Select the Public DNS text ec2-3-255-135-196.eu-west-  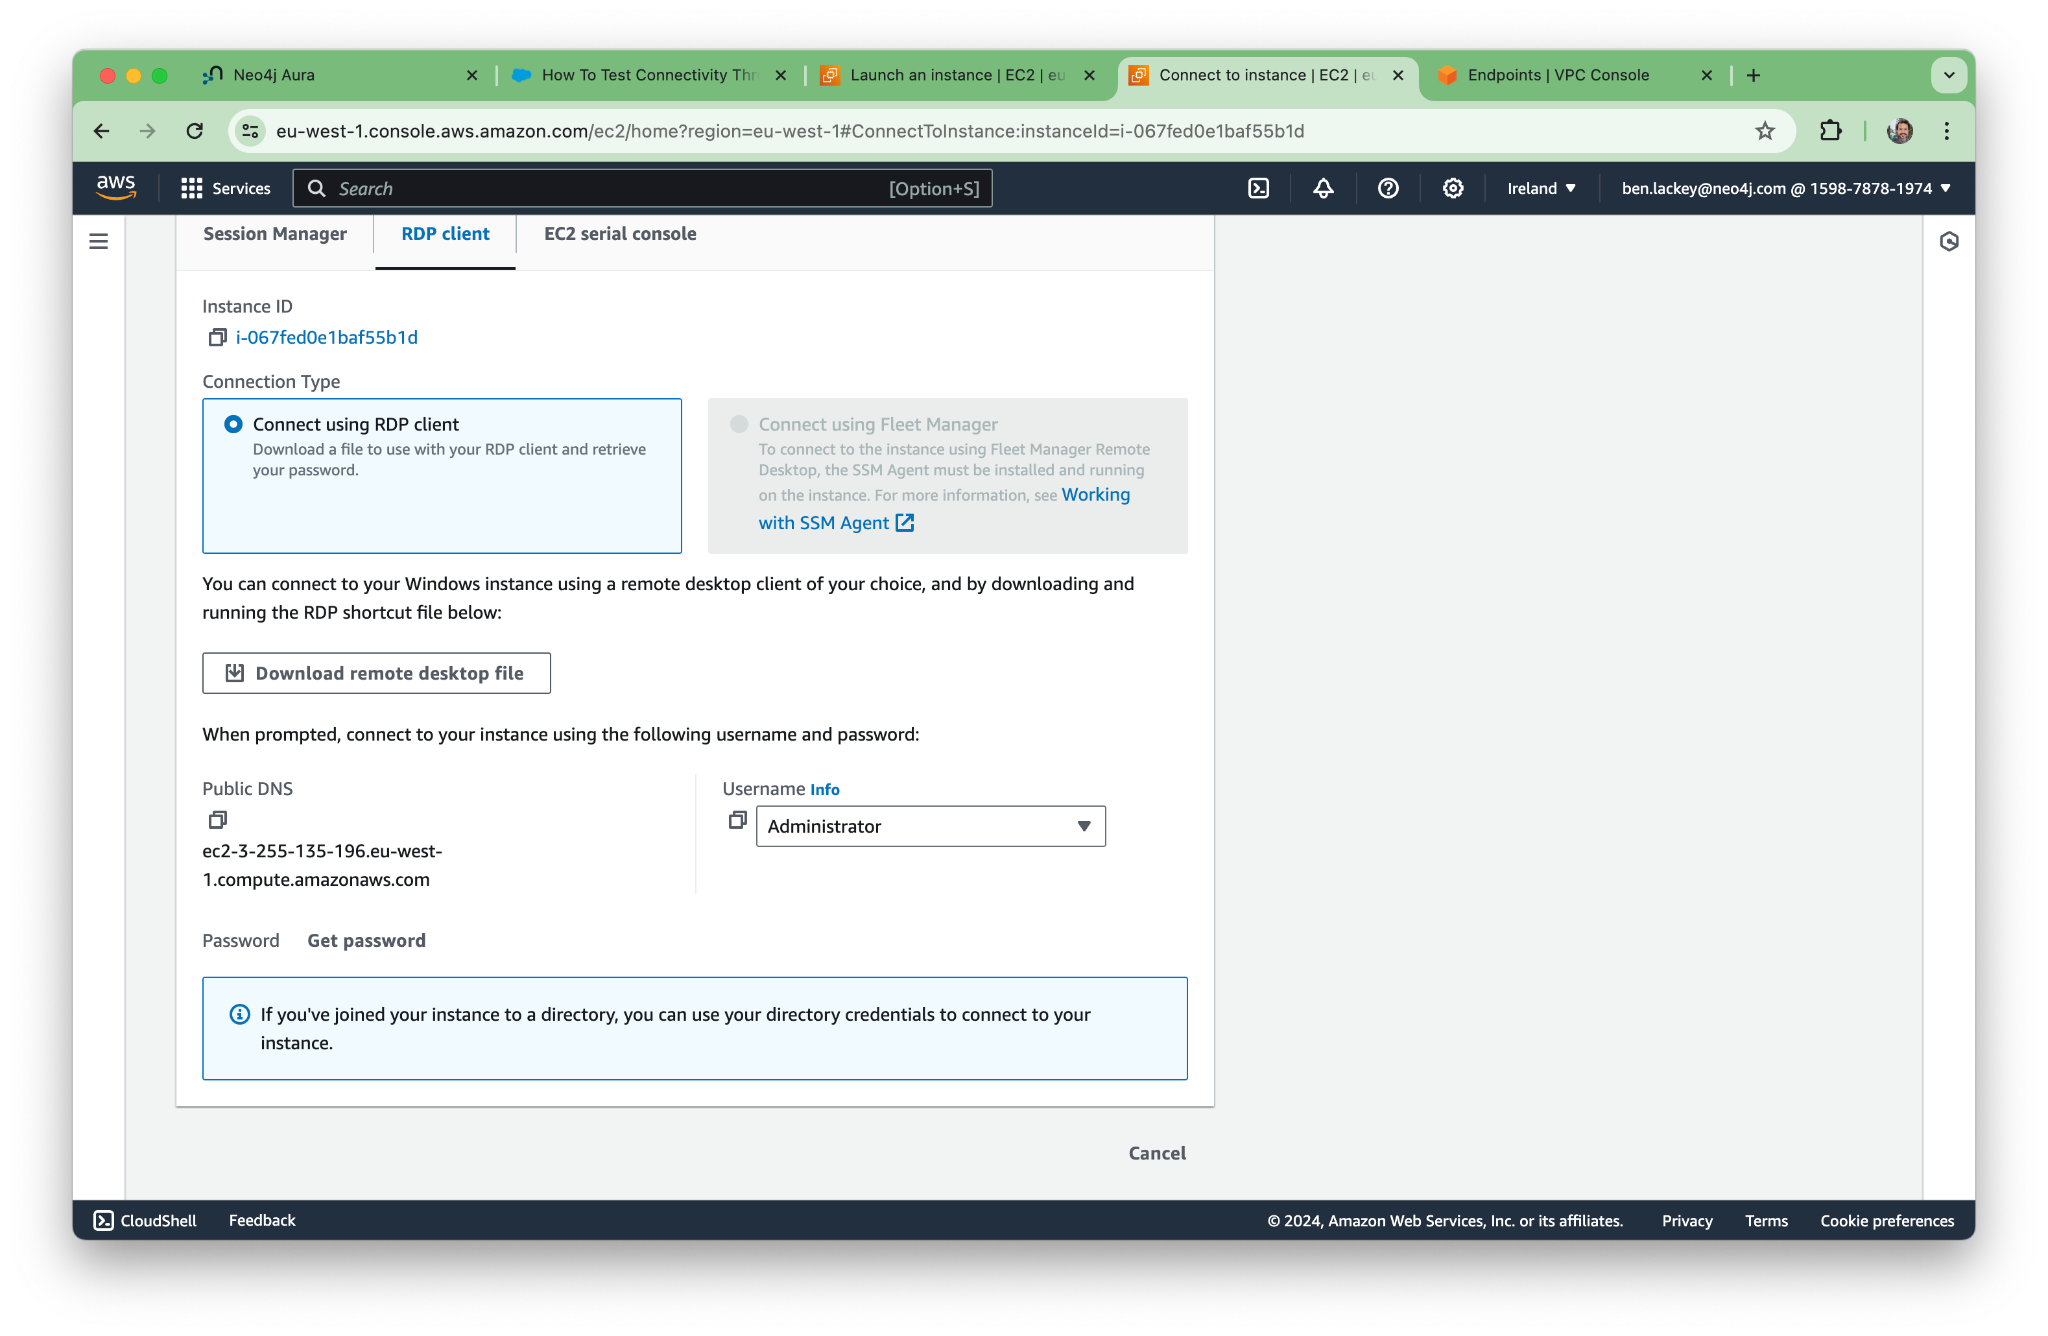point(322,851)
